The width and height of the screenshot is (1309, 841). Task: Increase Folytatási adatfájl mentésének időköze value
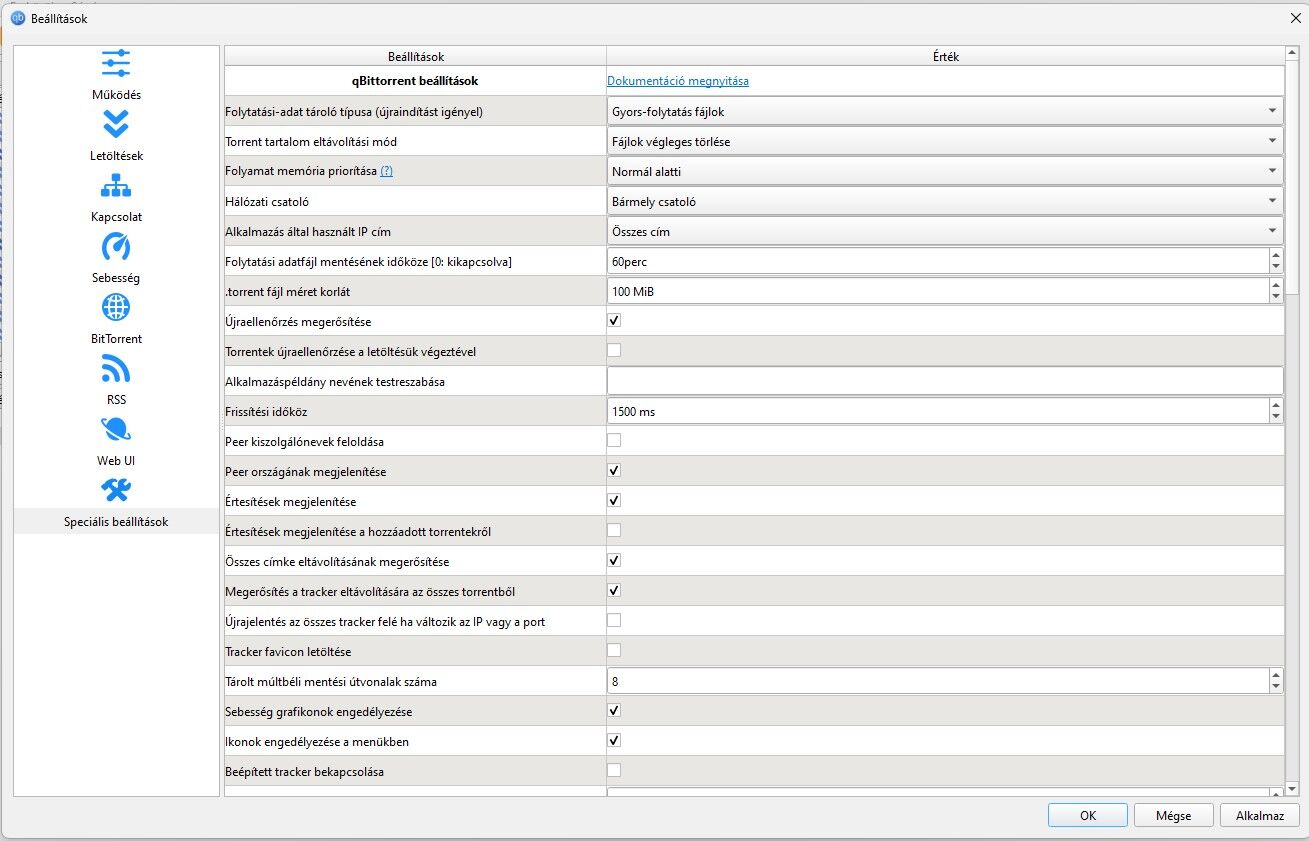pyautogui.click(x=1275, y=255)
